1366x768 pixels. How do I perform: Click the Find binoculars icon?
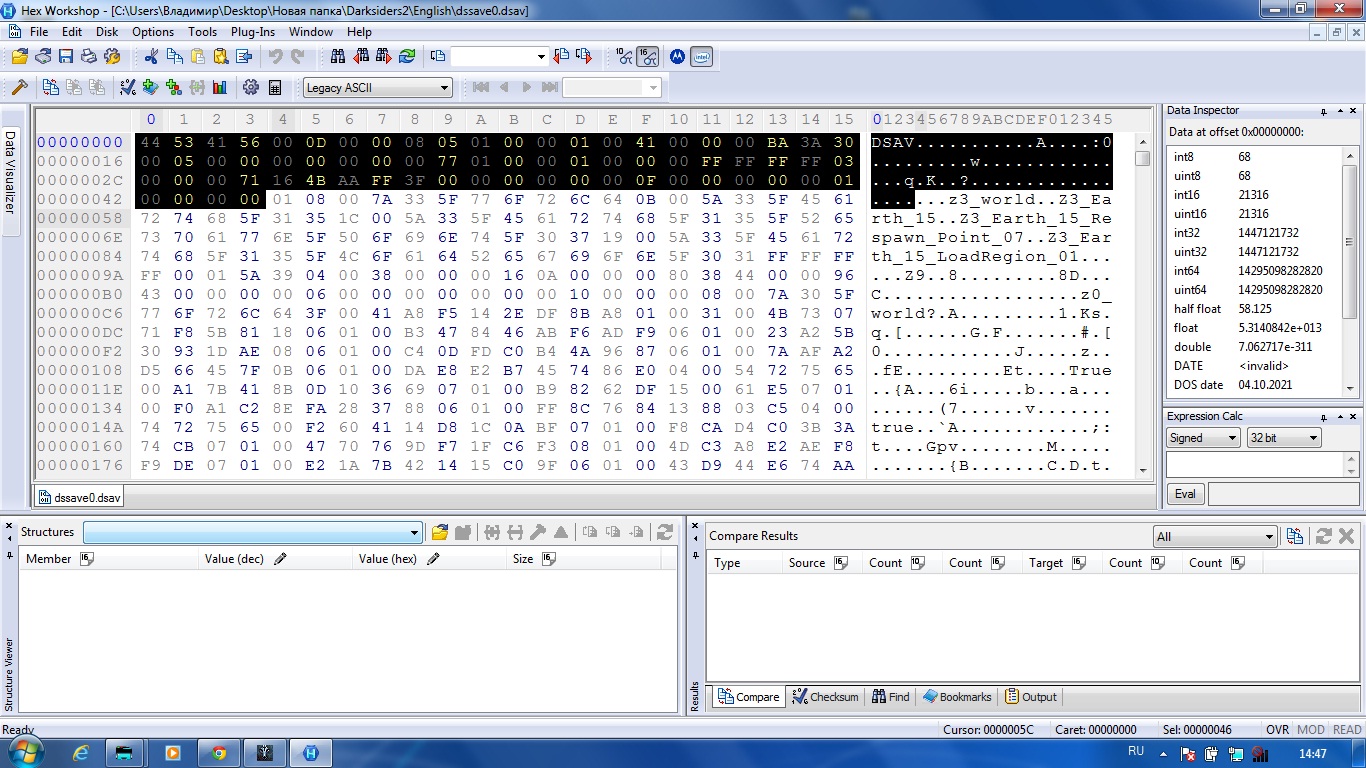pos(338,57)
